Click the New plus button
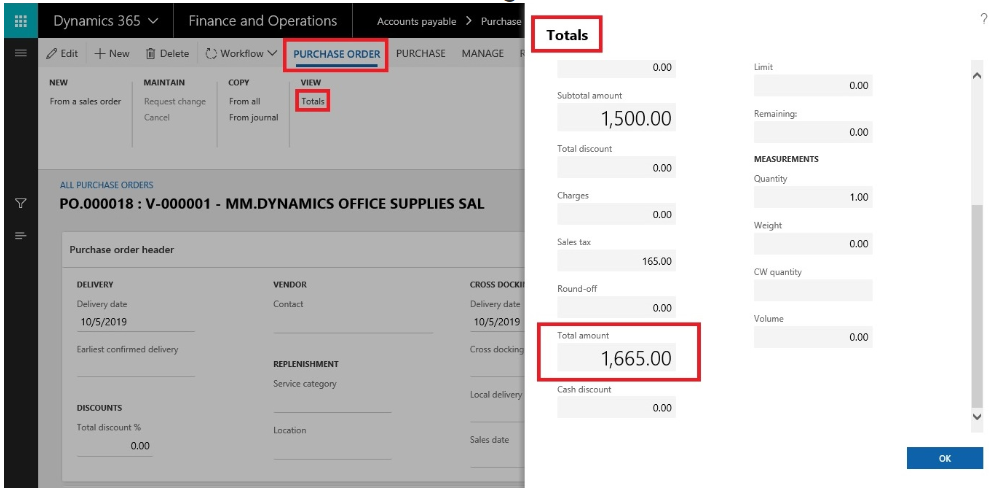 coord(112,54)
